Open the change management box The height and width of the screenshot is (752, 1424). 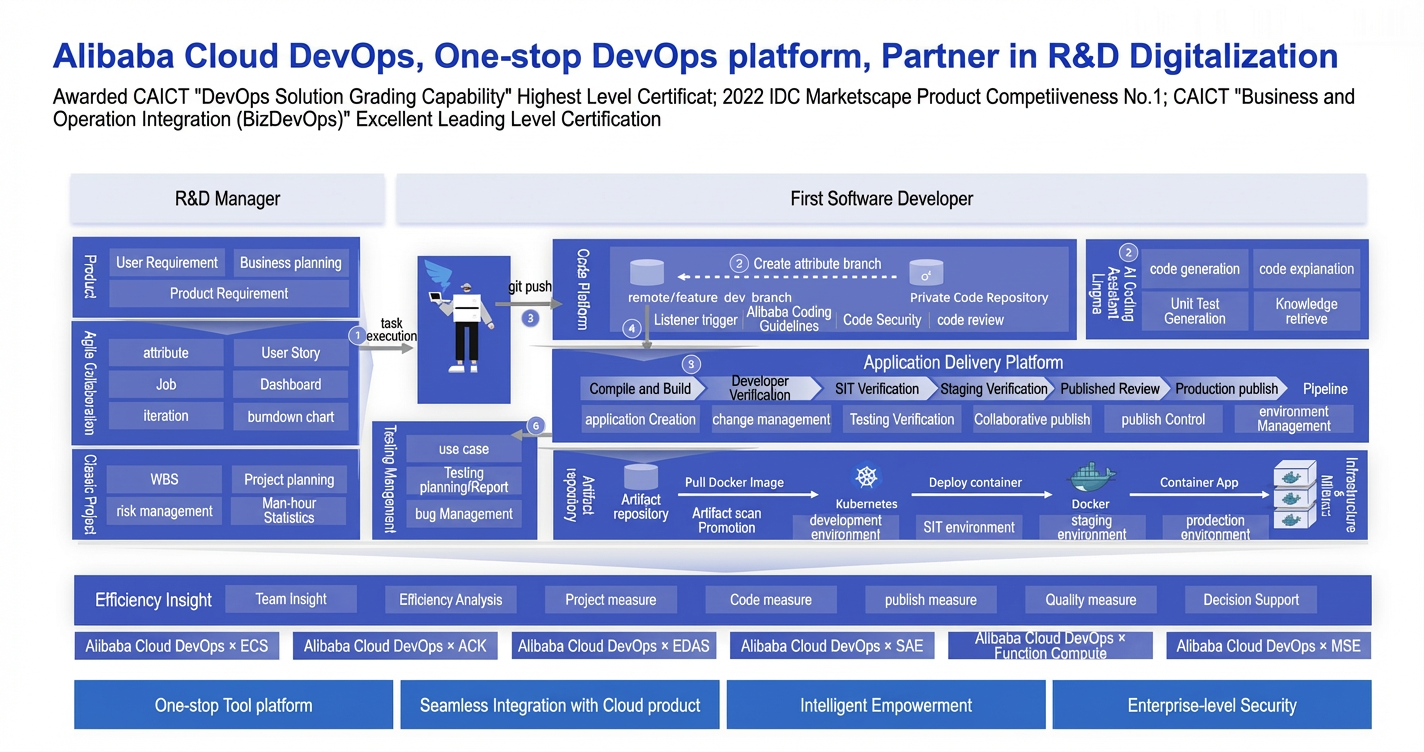click(x=771, y=420)
